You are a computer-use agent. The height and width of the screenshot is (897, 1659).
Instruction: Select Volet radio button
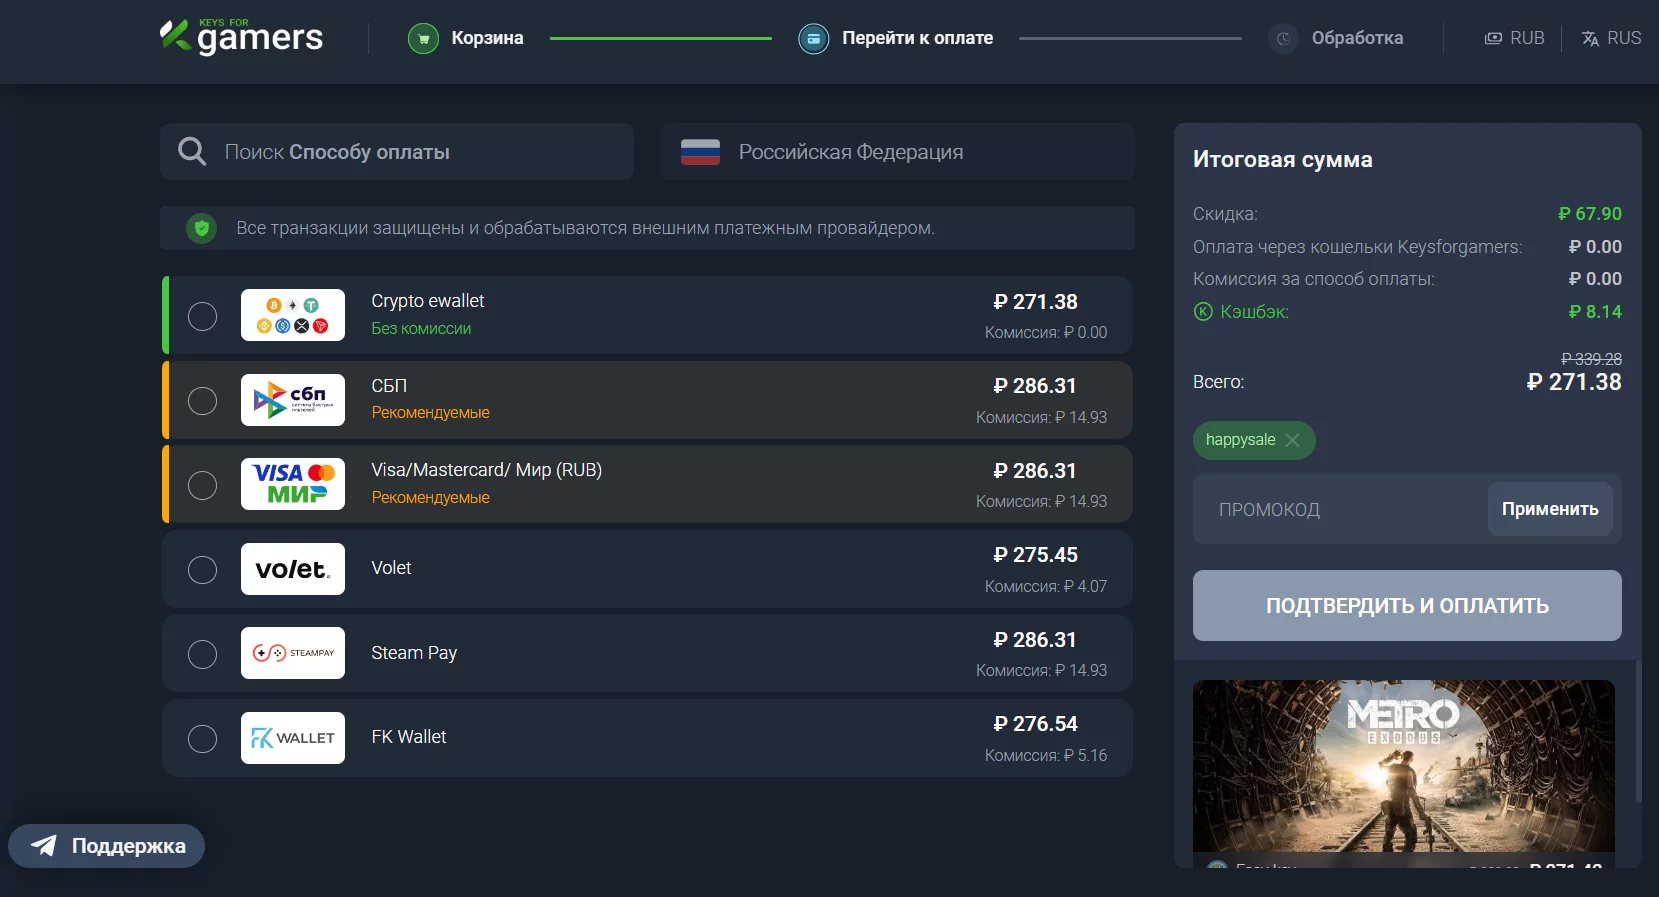(203, 569)
